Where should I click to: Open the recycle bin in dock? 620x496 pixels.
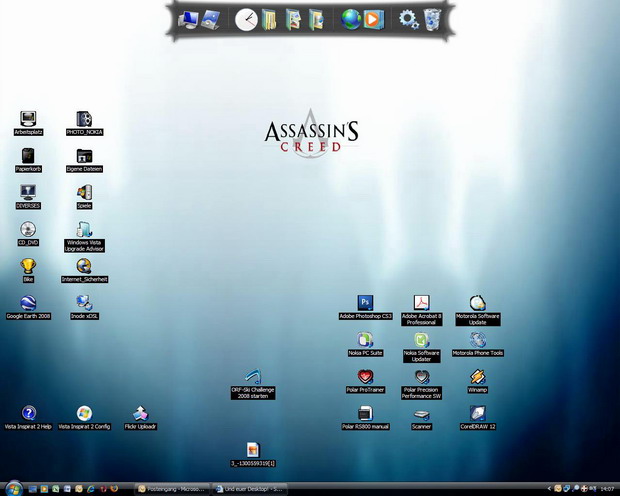coord(432,19)
